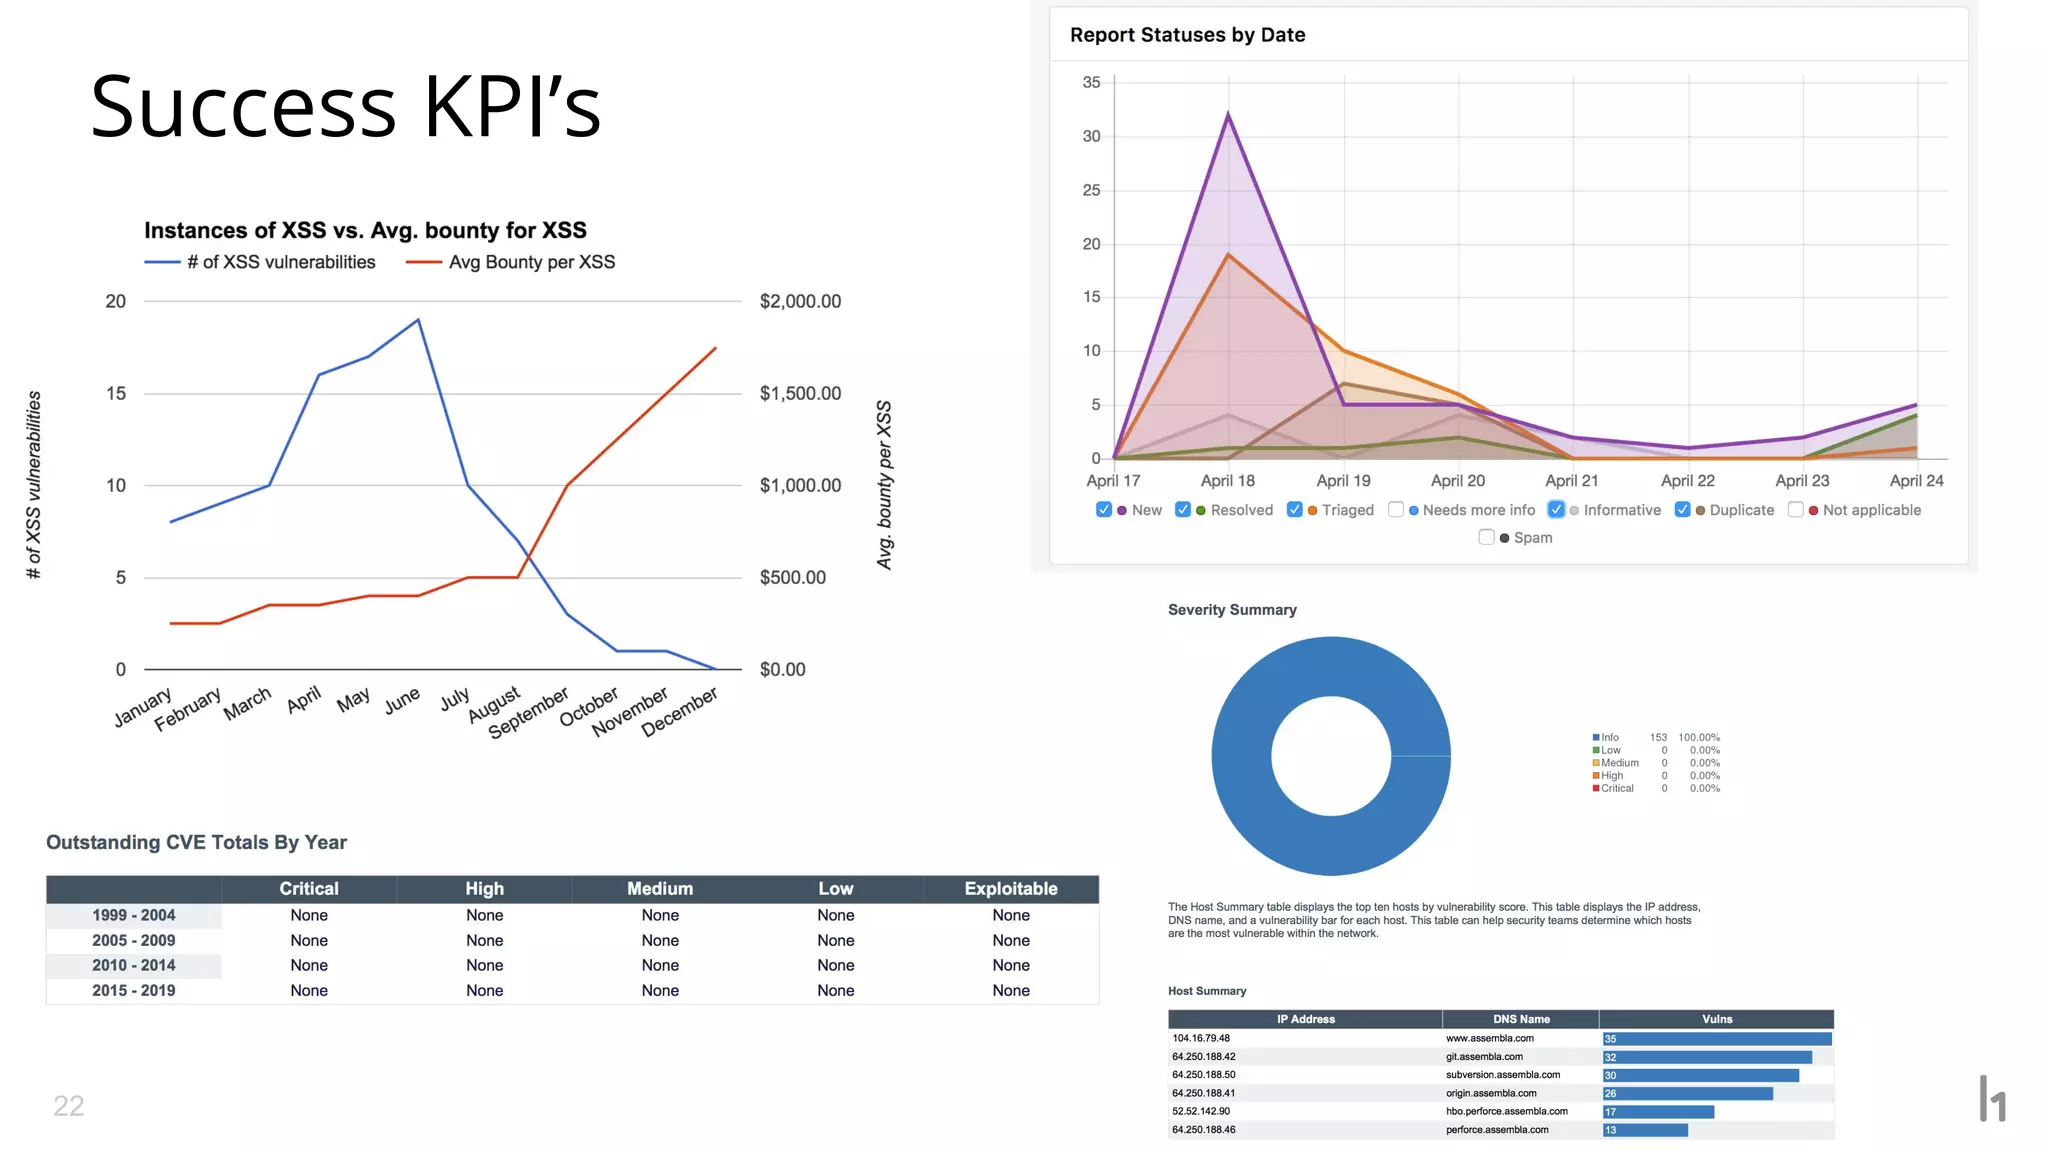Click the 'Host Summary' heading
Viewport: 2048px width, 1152px height.
1207,992
